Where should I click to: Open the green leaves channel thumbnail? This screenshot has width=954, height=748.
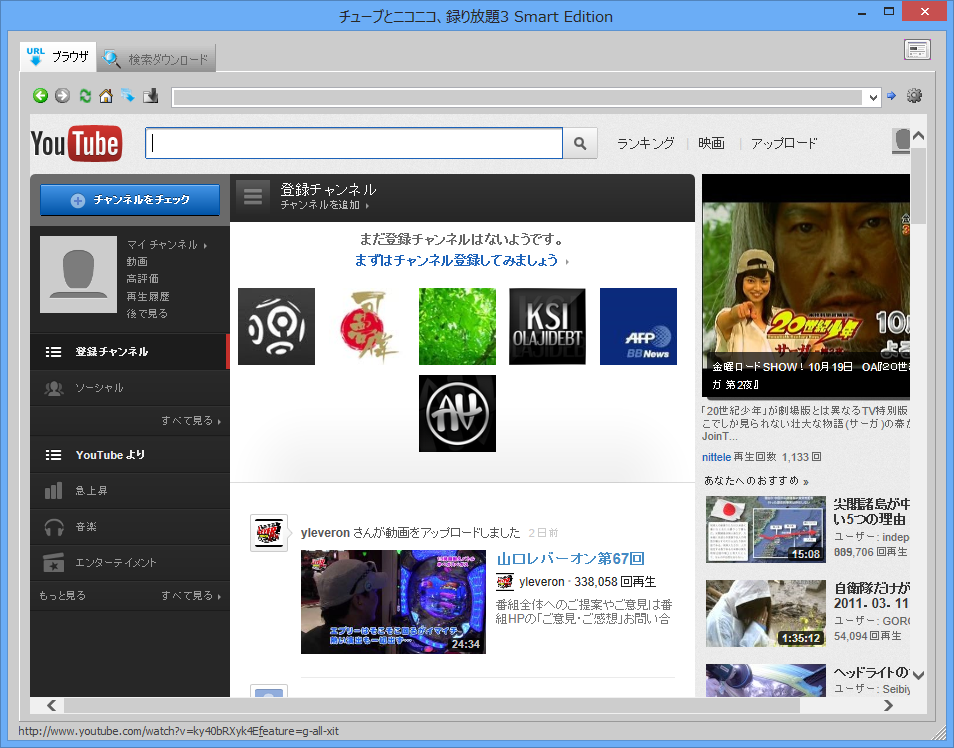tap(457, 326)
